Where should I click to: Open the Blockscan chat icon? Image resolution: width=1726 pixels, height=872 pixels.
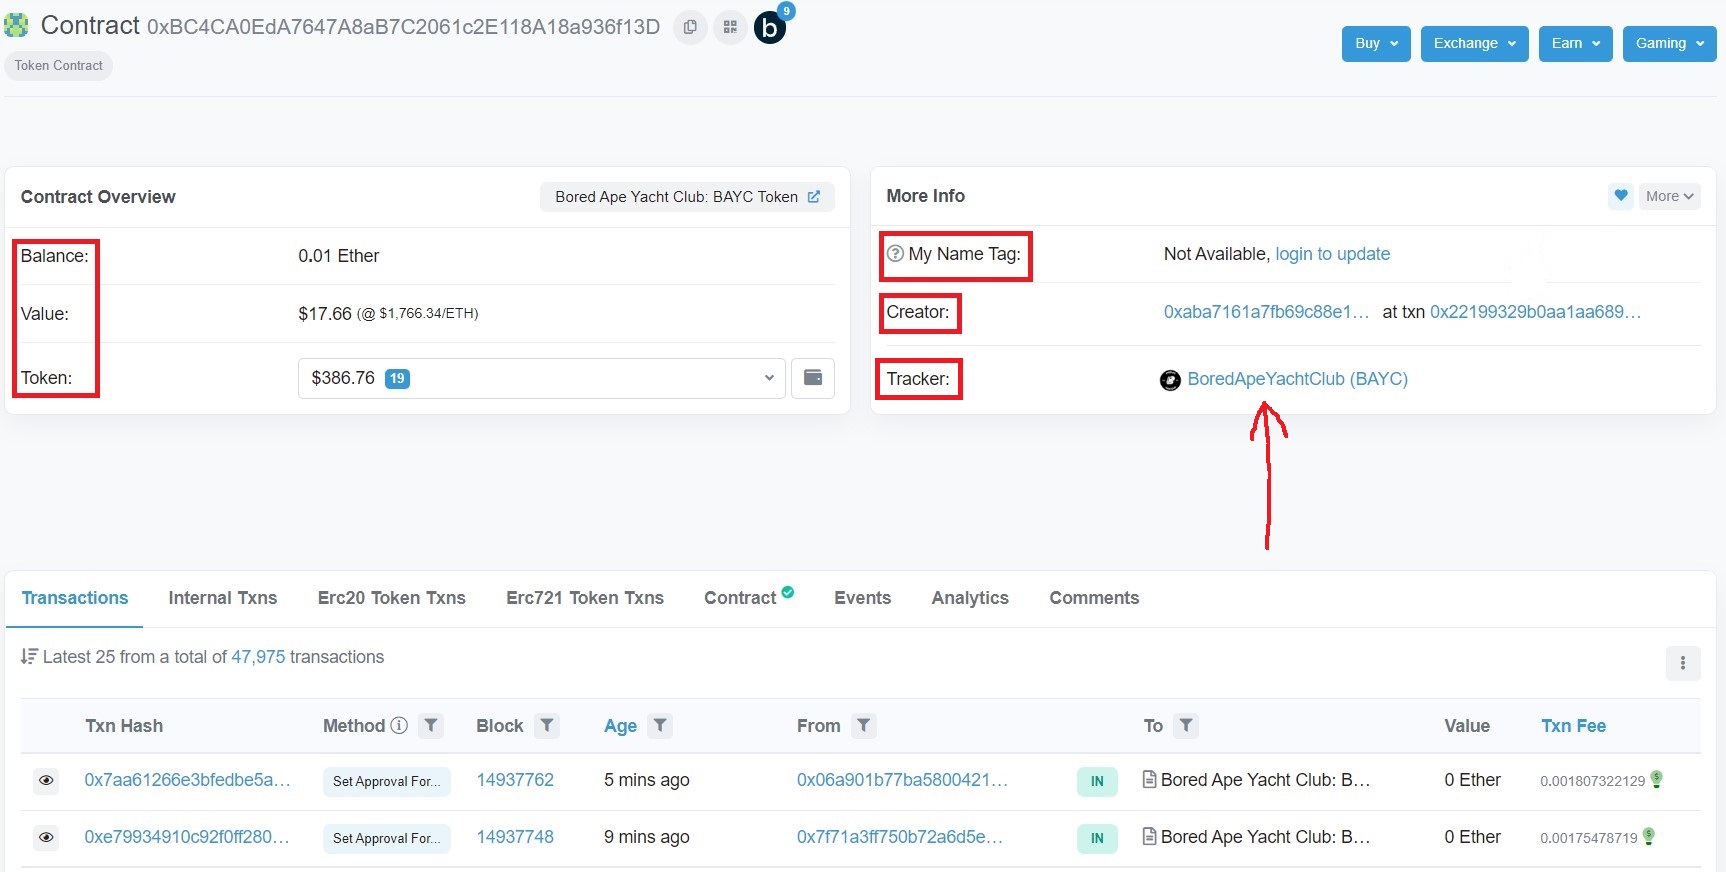(x=769, y=28)
